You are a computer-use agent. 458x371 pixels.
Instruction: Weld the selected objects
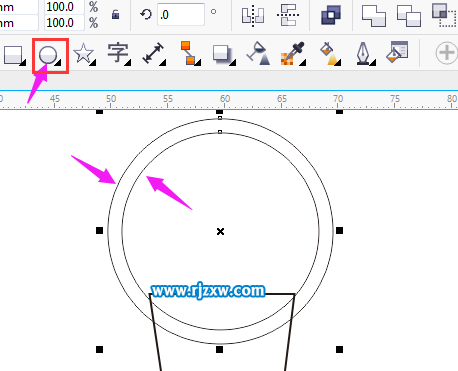pyautogui.click(x=374, y=15)
